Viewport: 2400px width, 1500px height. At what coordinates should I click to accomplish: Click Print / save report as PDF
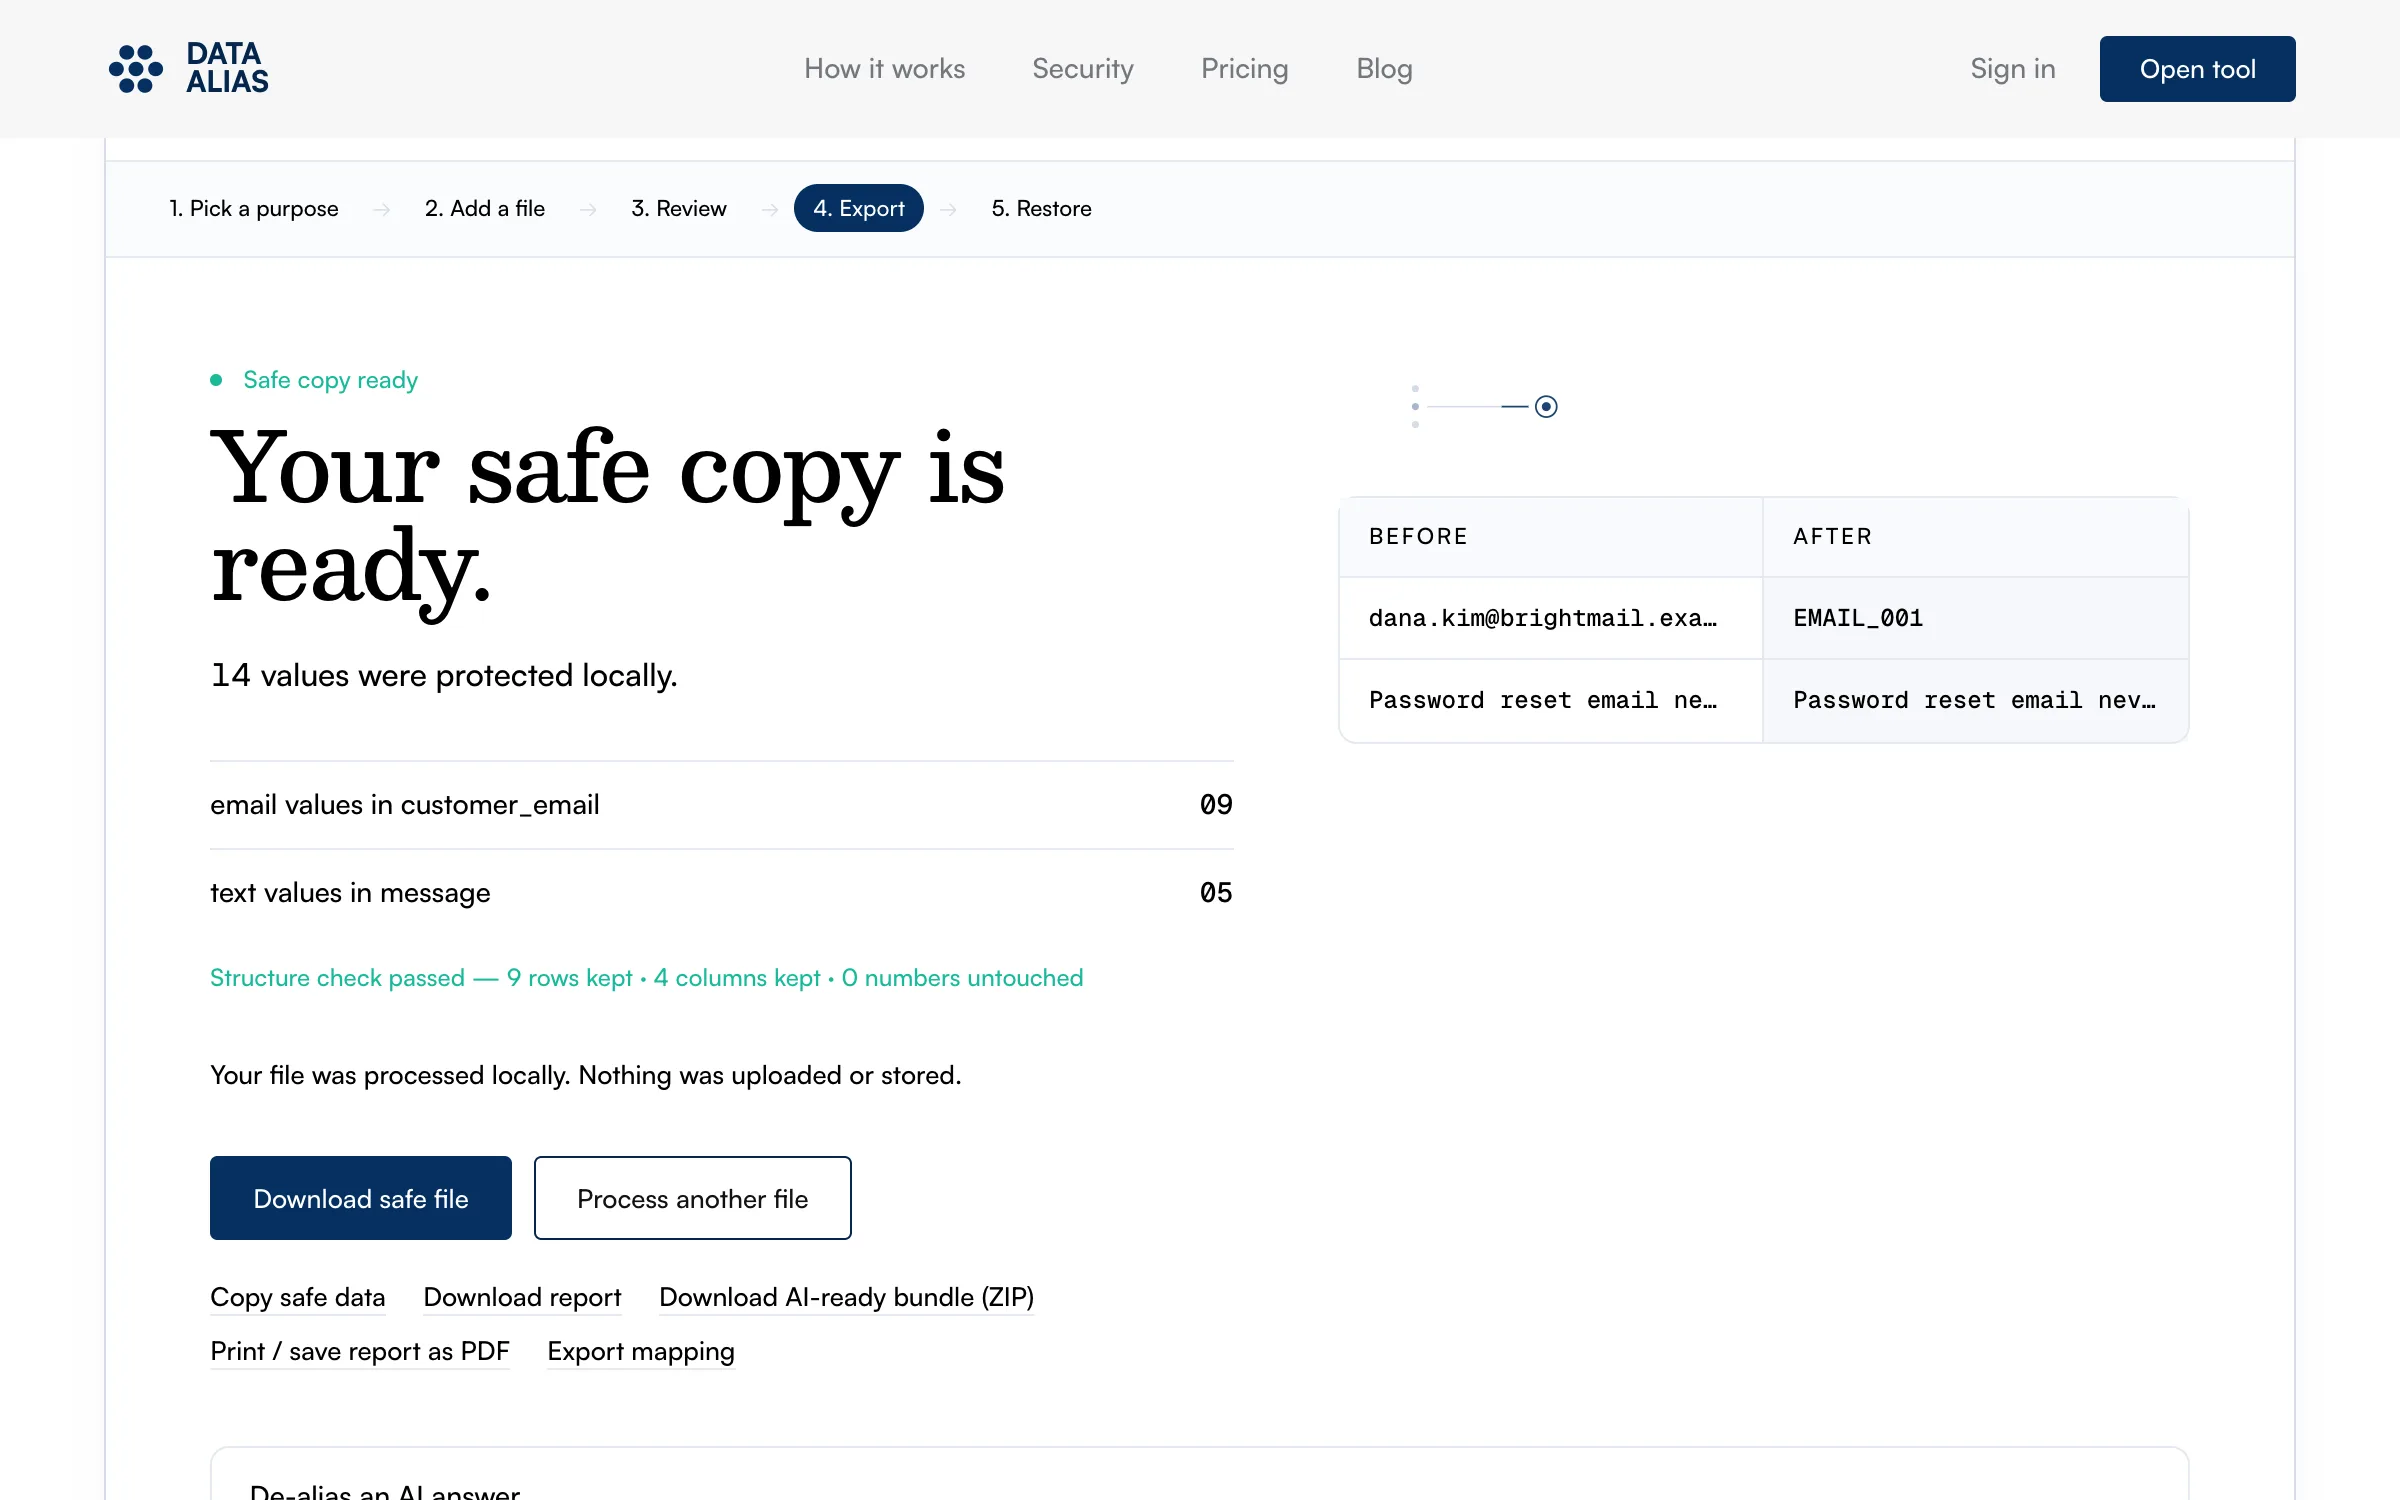[360, 1351]
